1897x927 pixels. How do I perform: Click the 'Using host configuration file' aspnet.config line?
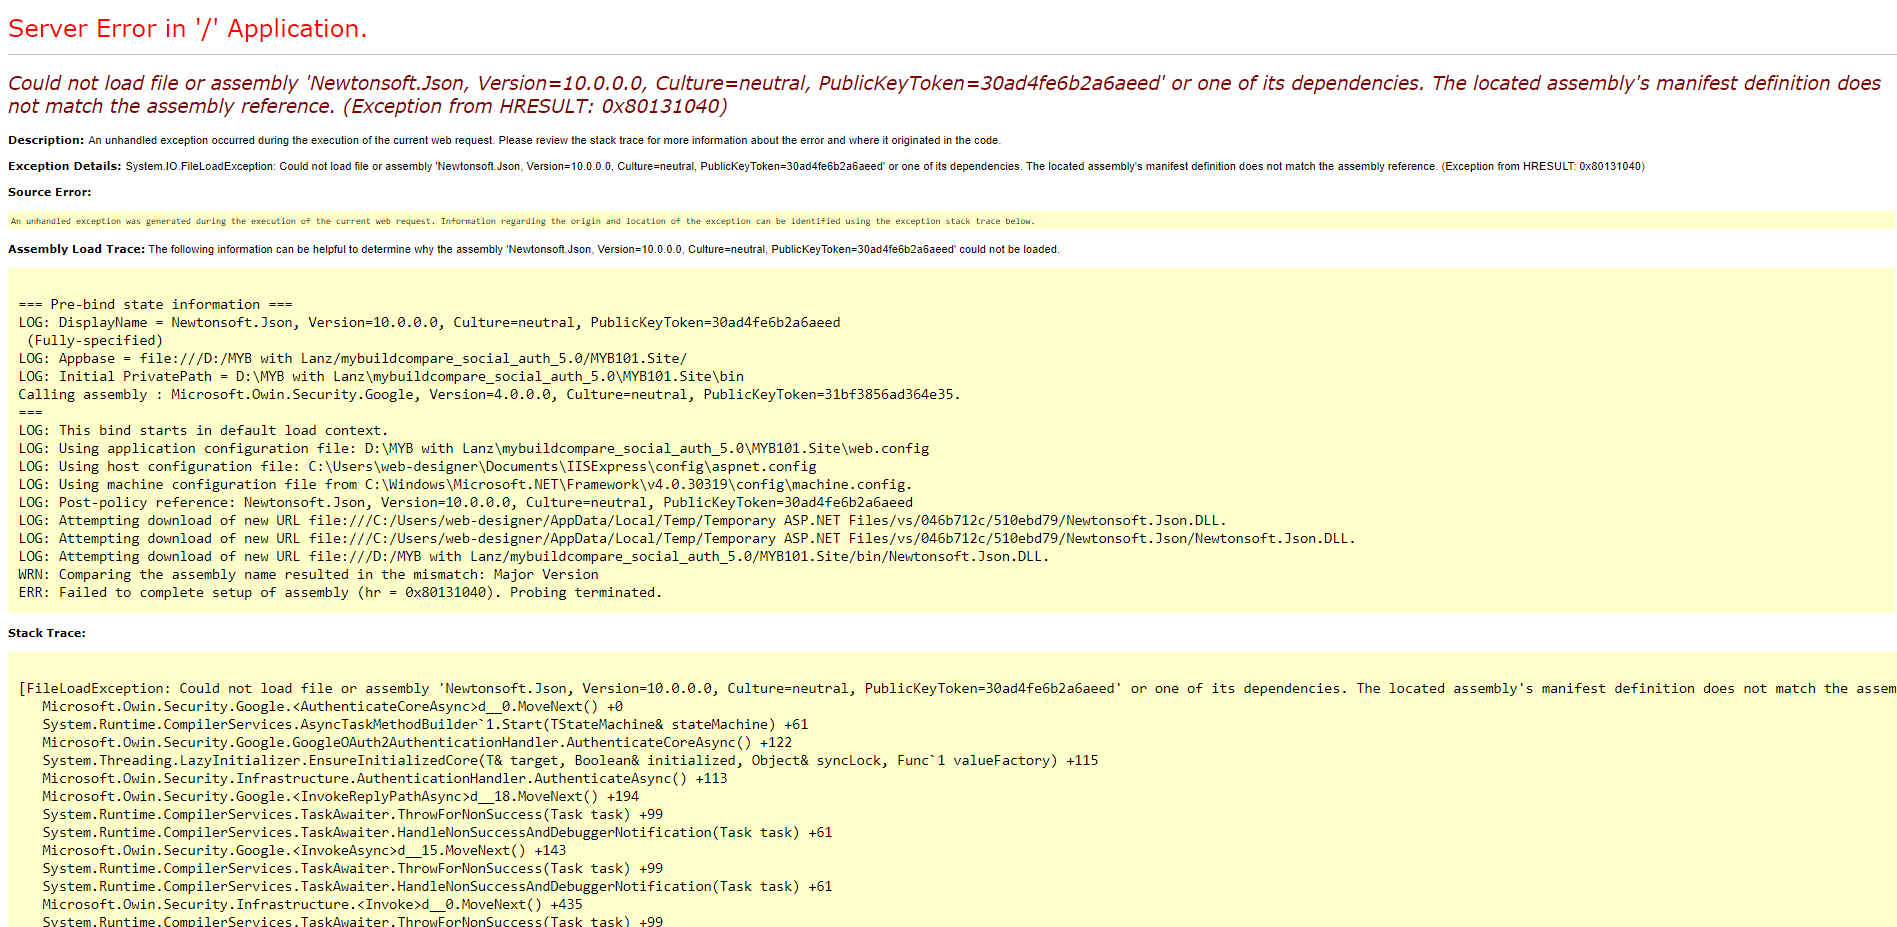417,467
